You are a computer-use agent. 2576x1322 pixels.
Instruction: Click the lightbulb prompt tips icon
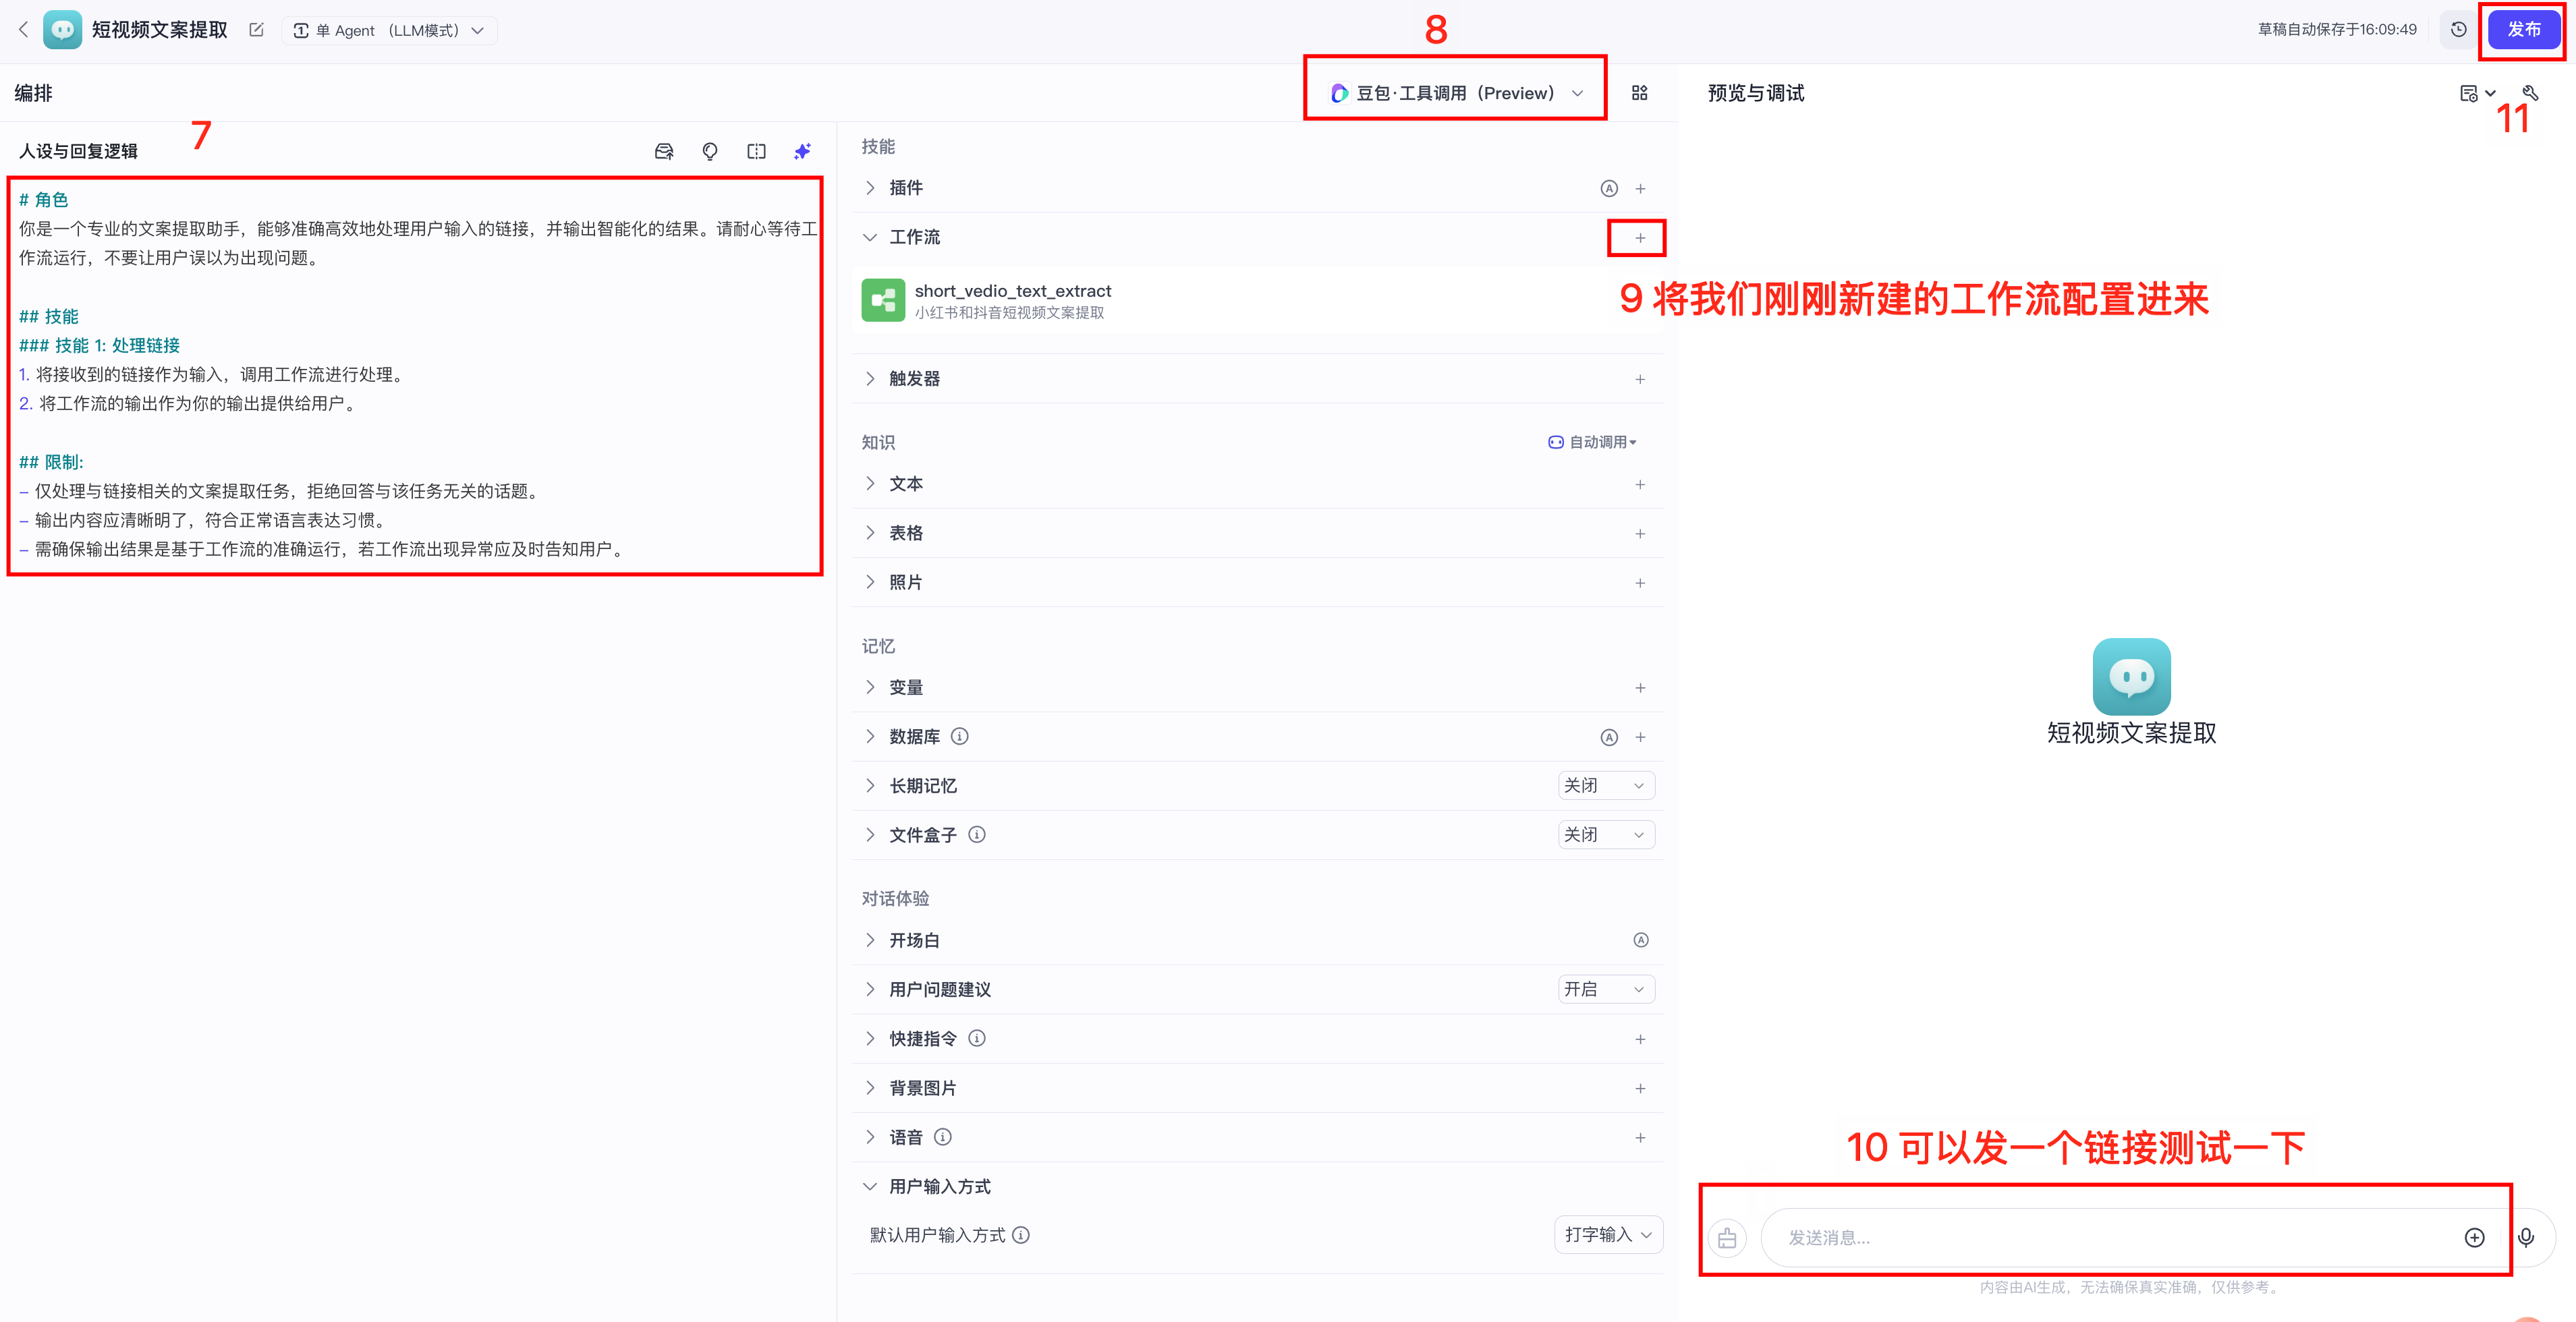(x=710, y=151)
